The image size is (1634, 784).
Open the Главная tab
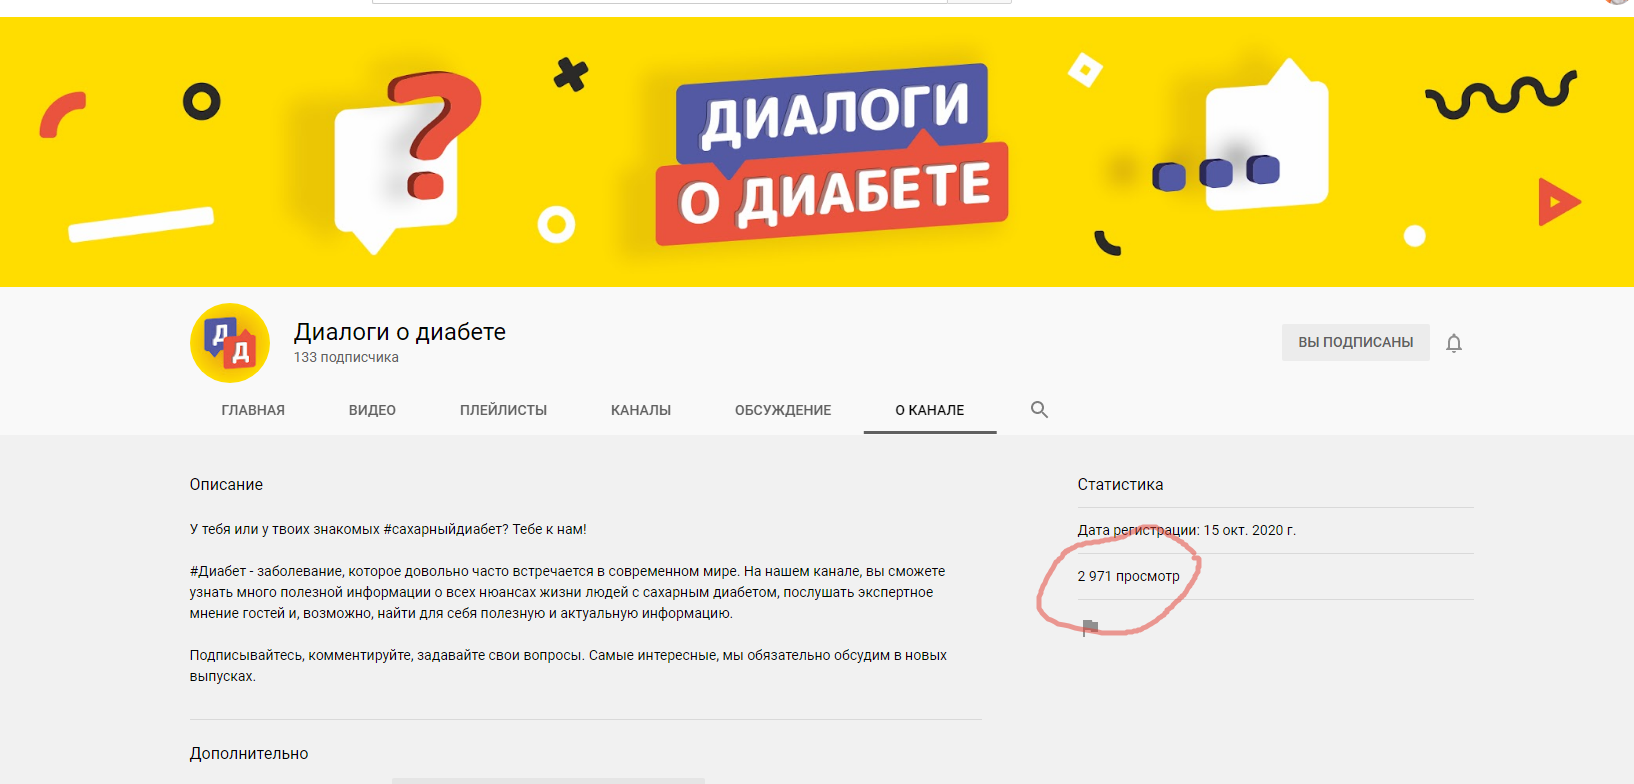253,410
